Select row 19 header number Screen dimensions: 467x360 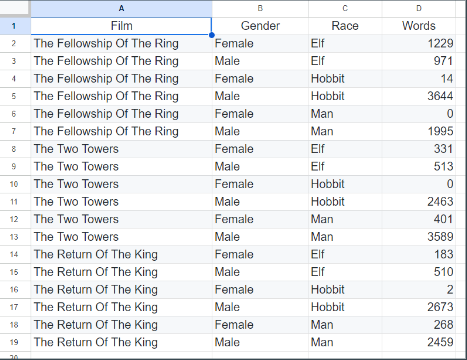point(14,342)
